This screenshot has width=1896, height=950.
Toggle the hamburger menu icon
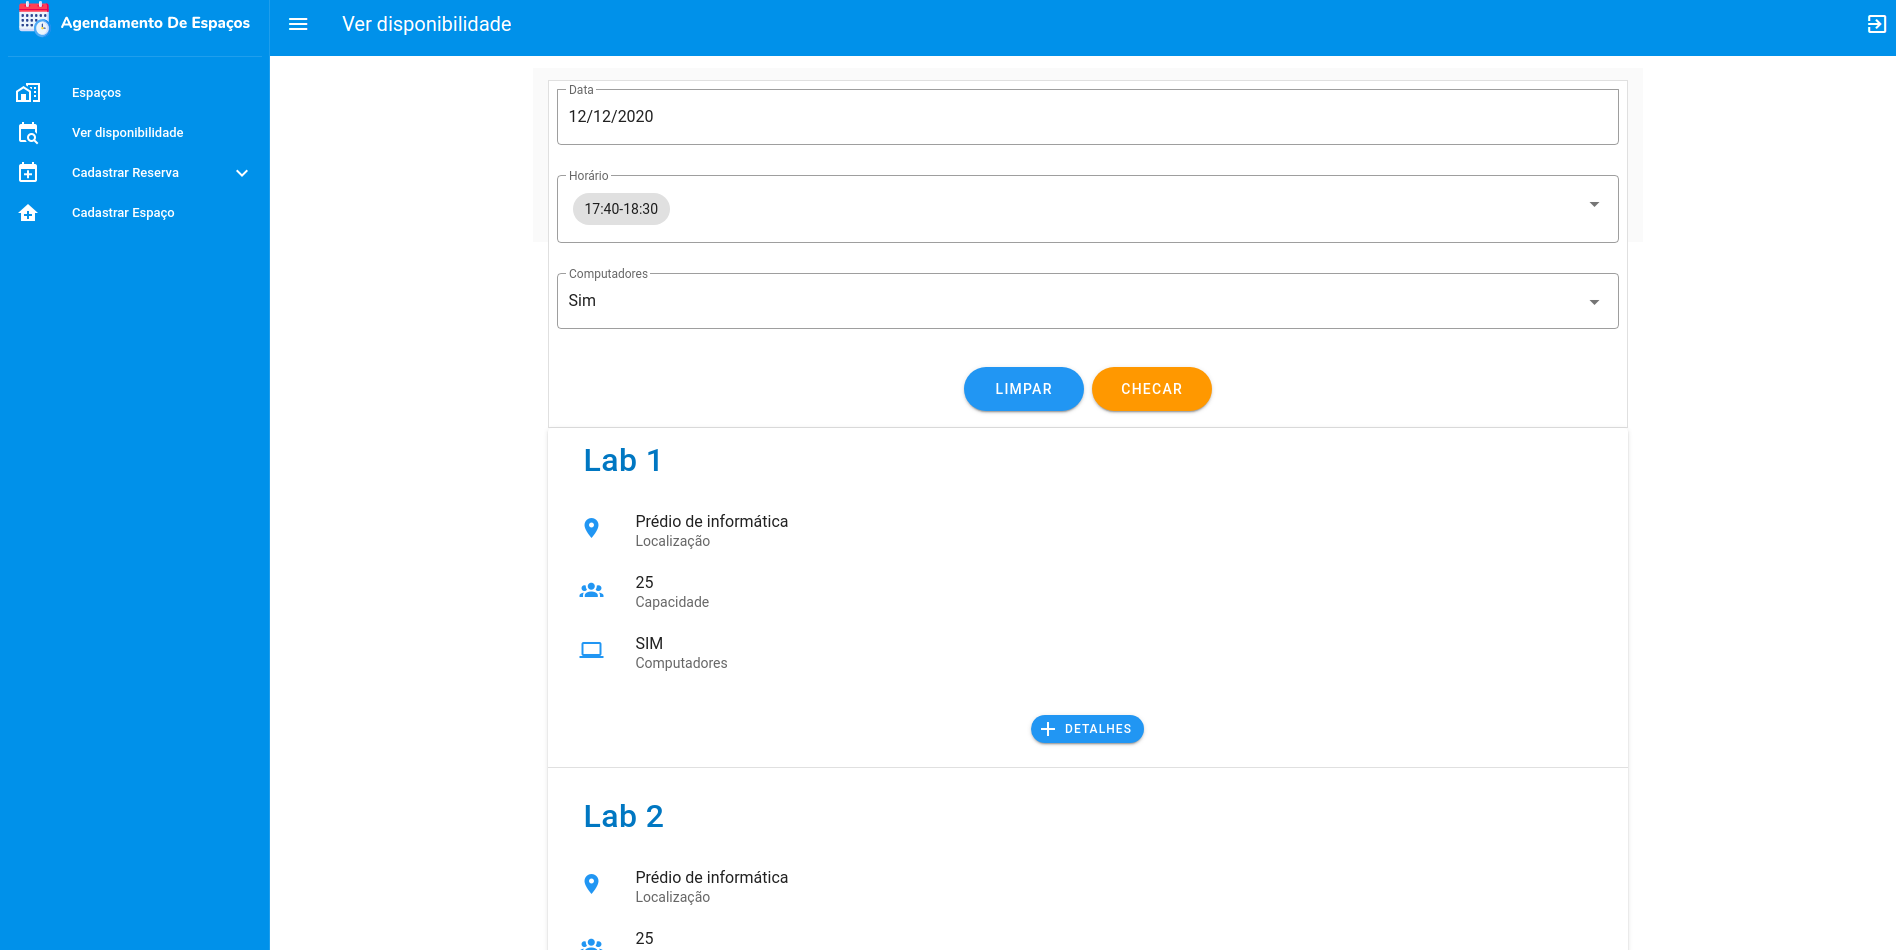pyautogui.click(x=298, y=24)
